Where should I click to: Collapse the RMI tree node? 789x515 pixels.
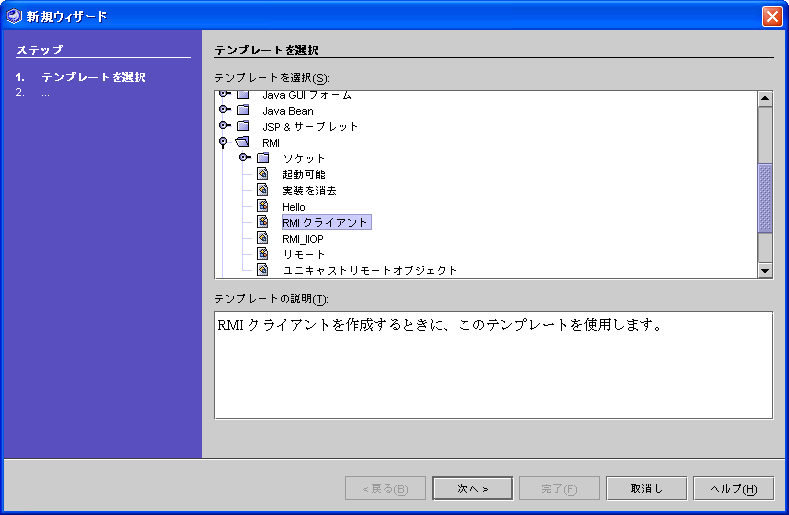pyautogui.click(x=224, y=143)
